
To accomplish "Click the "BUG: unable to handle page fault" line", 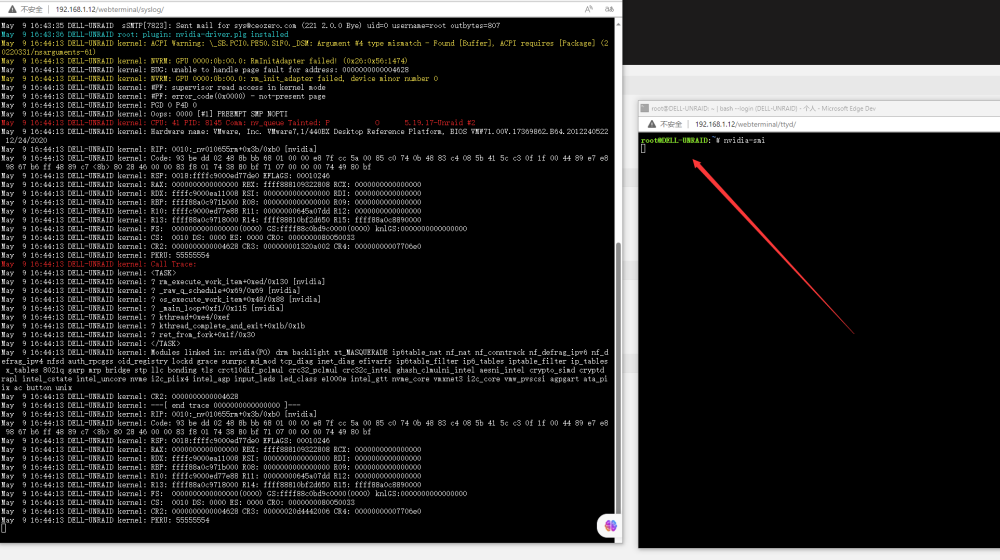I will (205, 70).
